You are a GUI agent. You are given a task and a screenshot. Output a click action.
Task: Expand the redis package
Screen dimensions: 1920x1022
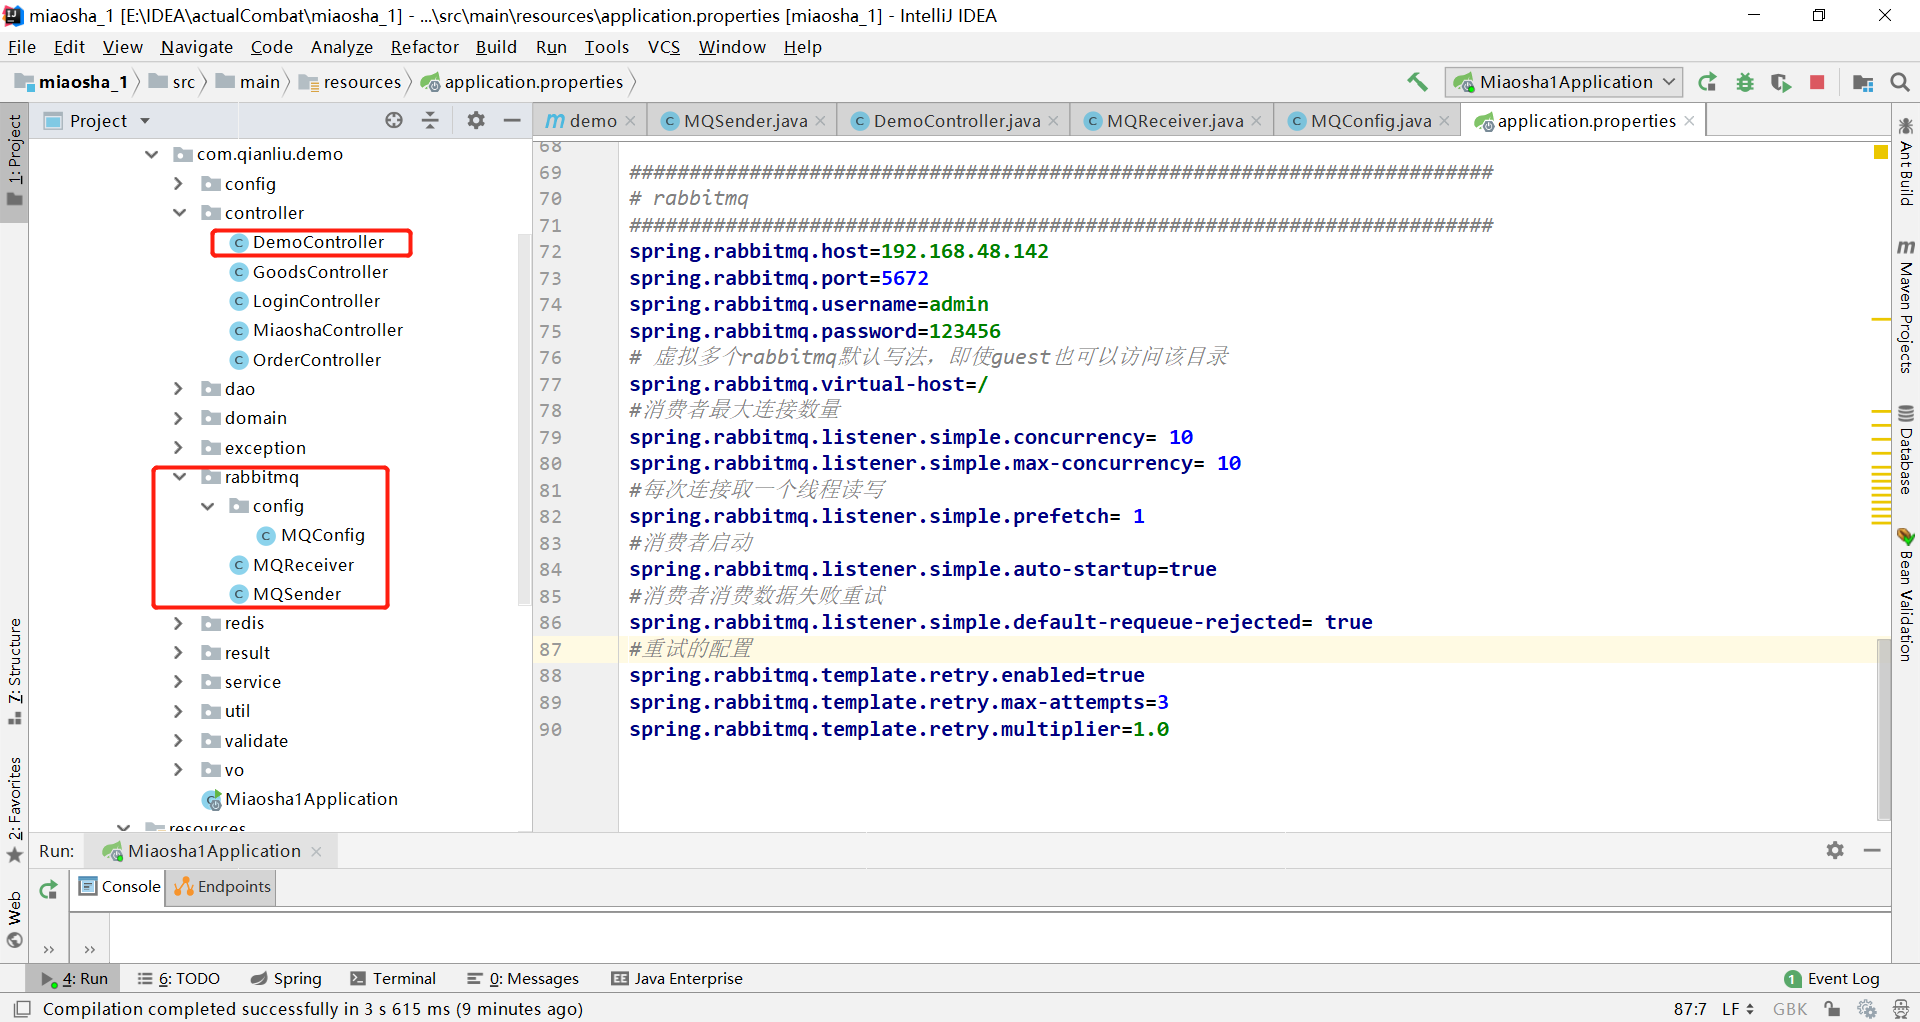tap(179, 623)
